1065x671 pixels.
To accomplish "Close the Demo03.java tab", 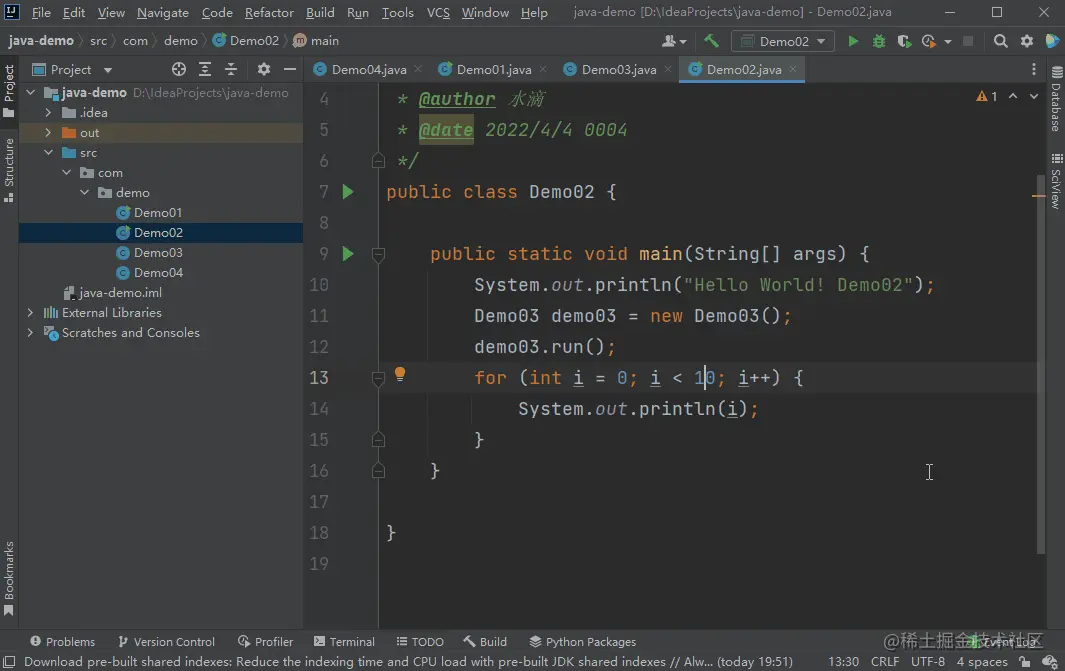I will tap(668, 69).
